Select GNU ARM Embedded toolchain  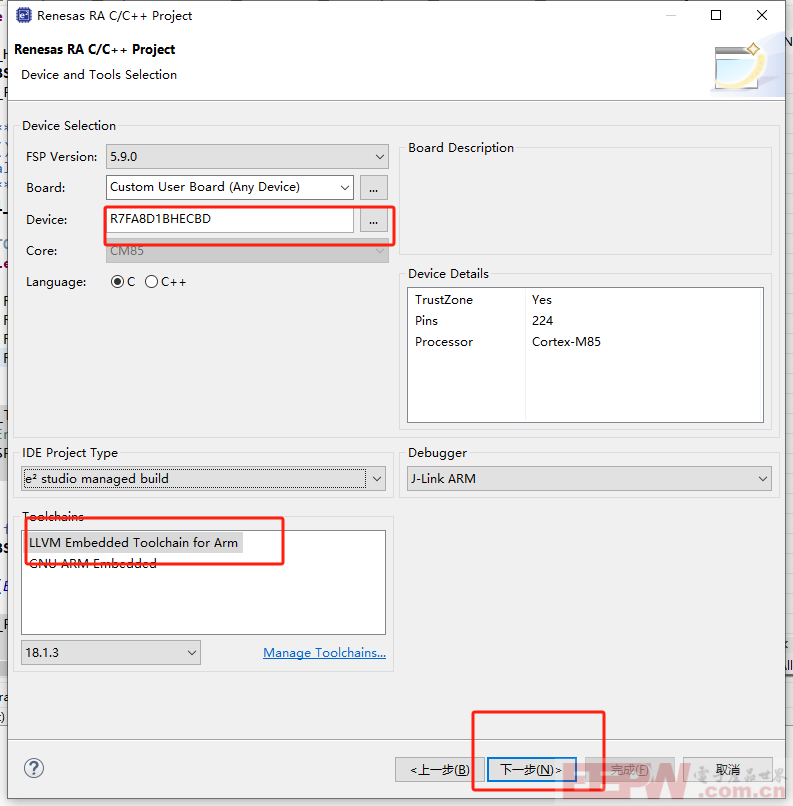(x=93, y=563)
